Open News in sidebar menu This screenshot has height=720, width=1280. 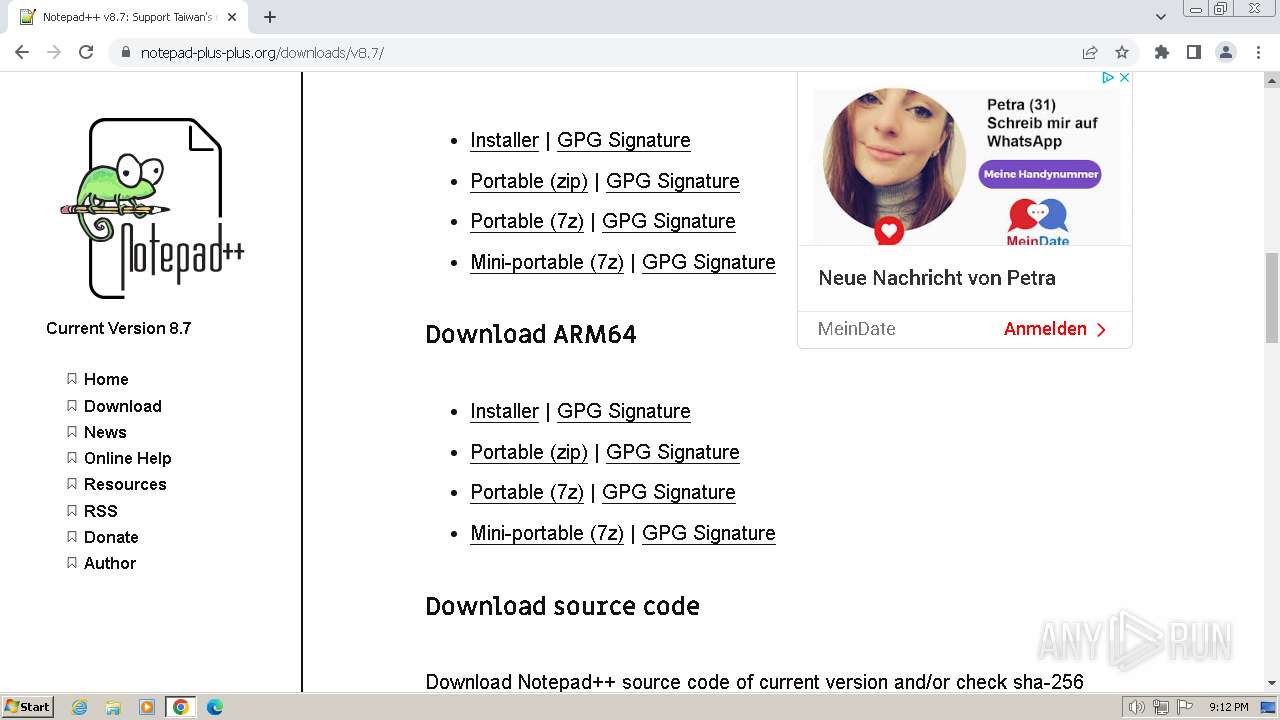click(105, 432)
